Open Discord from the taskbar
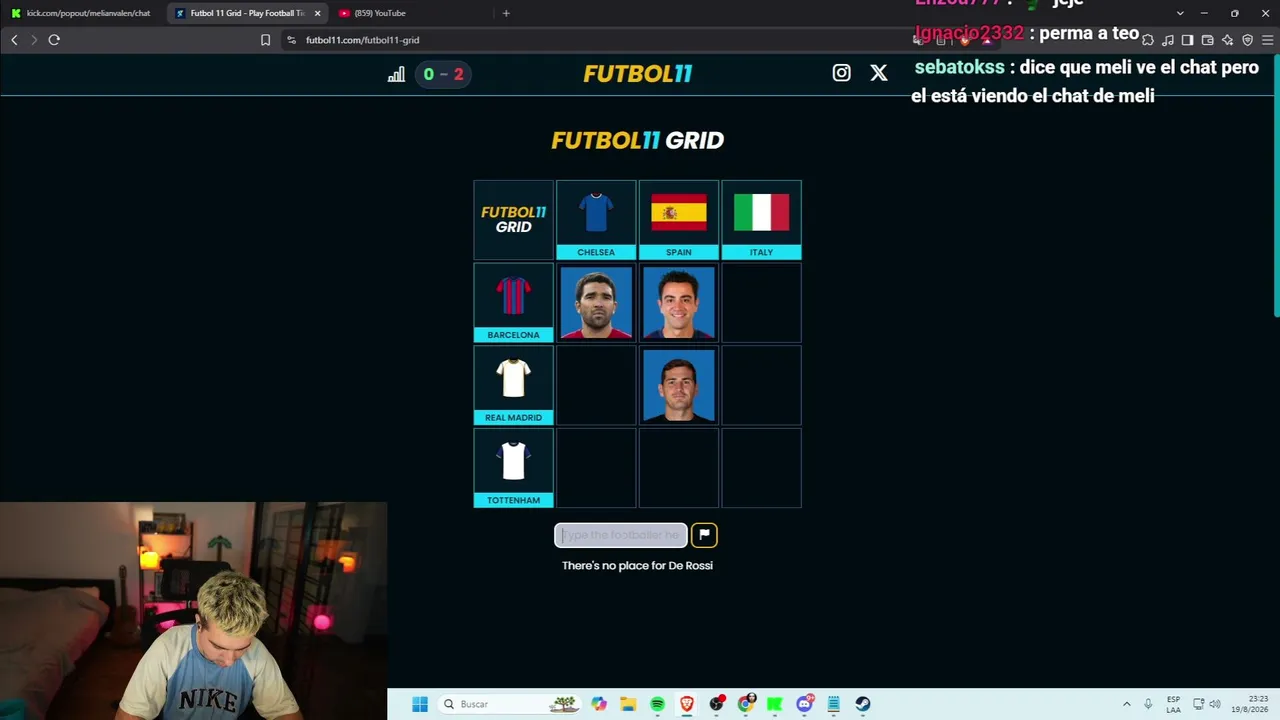Image resolution: width=1280 pixels, height=720 pixels. 804,704
